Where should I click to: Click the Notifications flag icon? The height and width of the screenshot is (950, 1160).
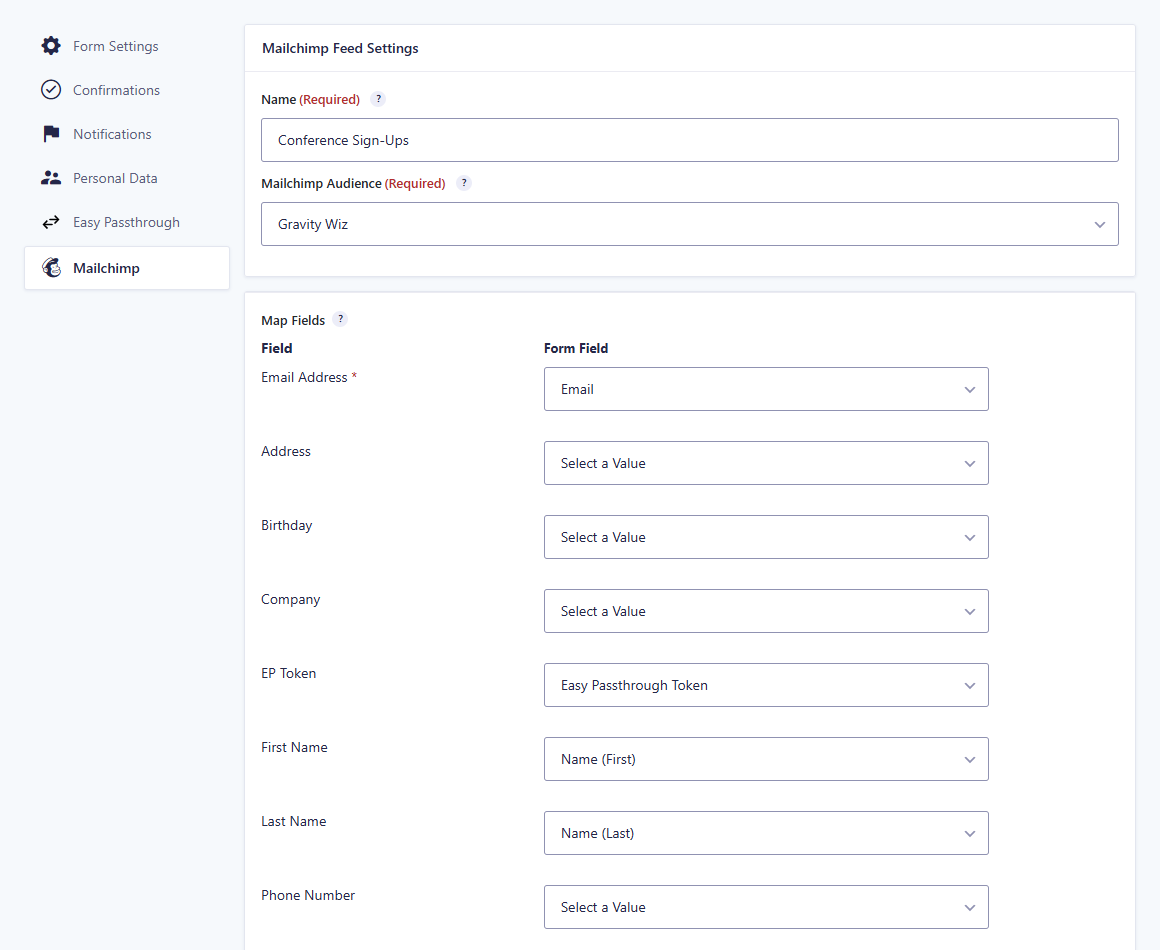pyautogui.click(x=51, y=134)
